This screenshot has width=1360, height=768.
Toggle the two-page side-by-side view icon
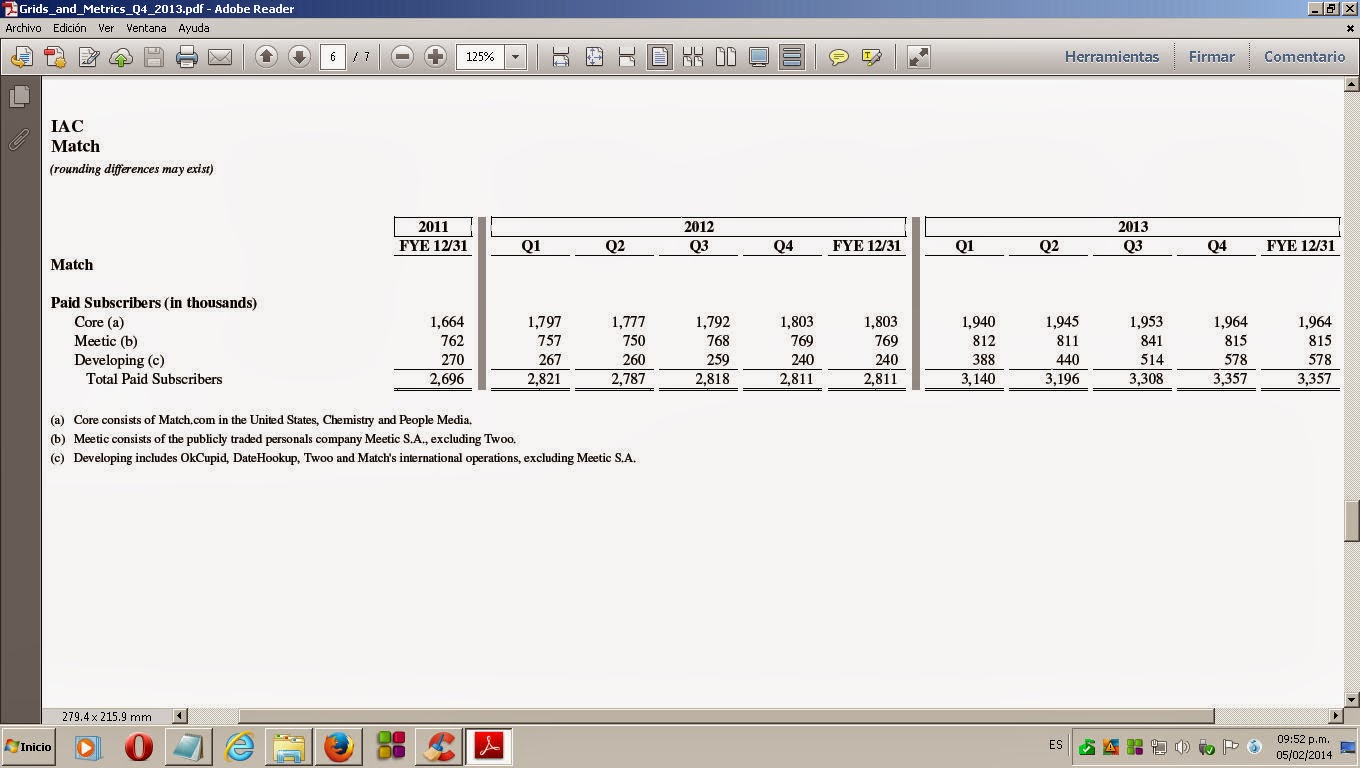click(x=726, y=57)
